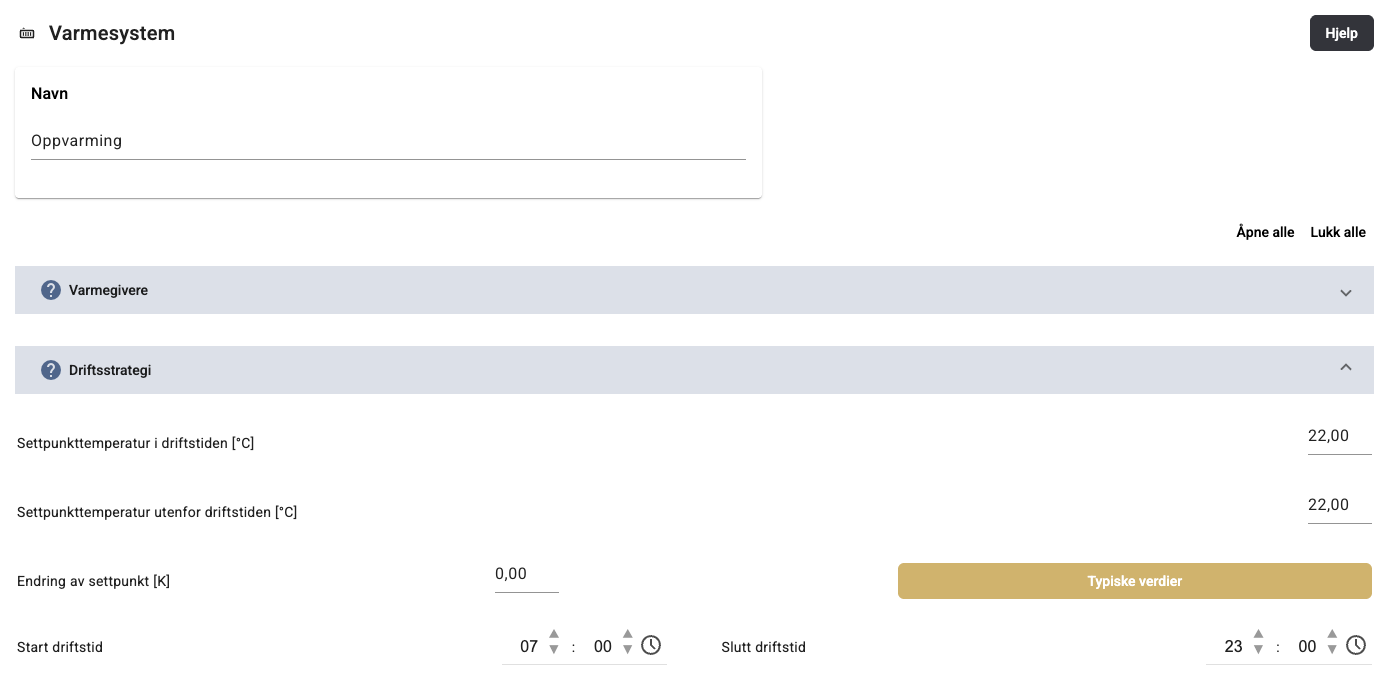The image size is (1391, 688).
Task: Open help icon beside Varmegivere
Action: pyautogui.click(x=51, y=290)
